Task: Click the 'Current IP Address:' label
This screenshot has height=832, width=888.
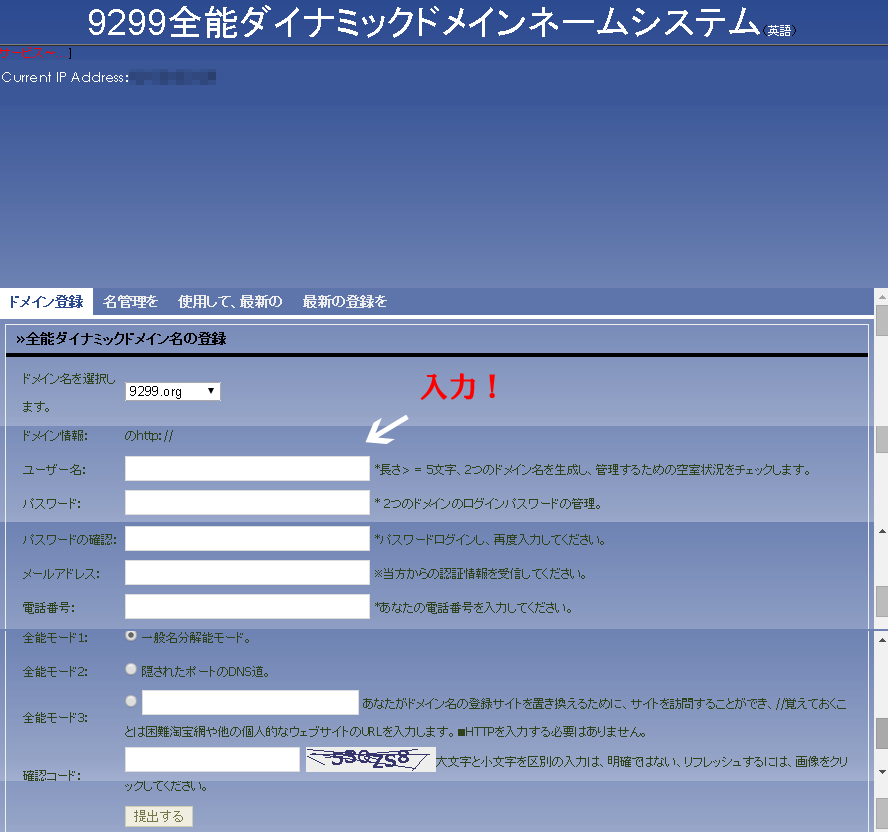Action: (x=65, y=77)
